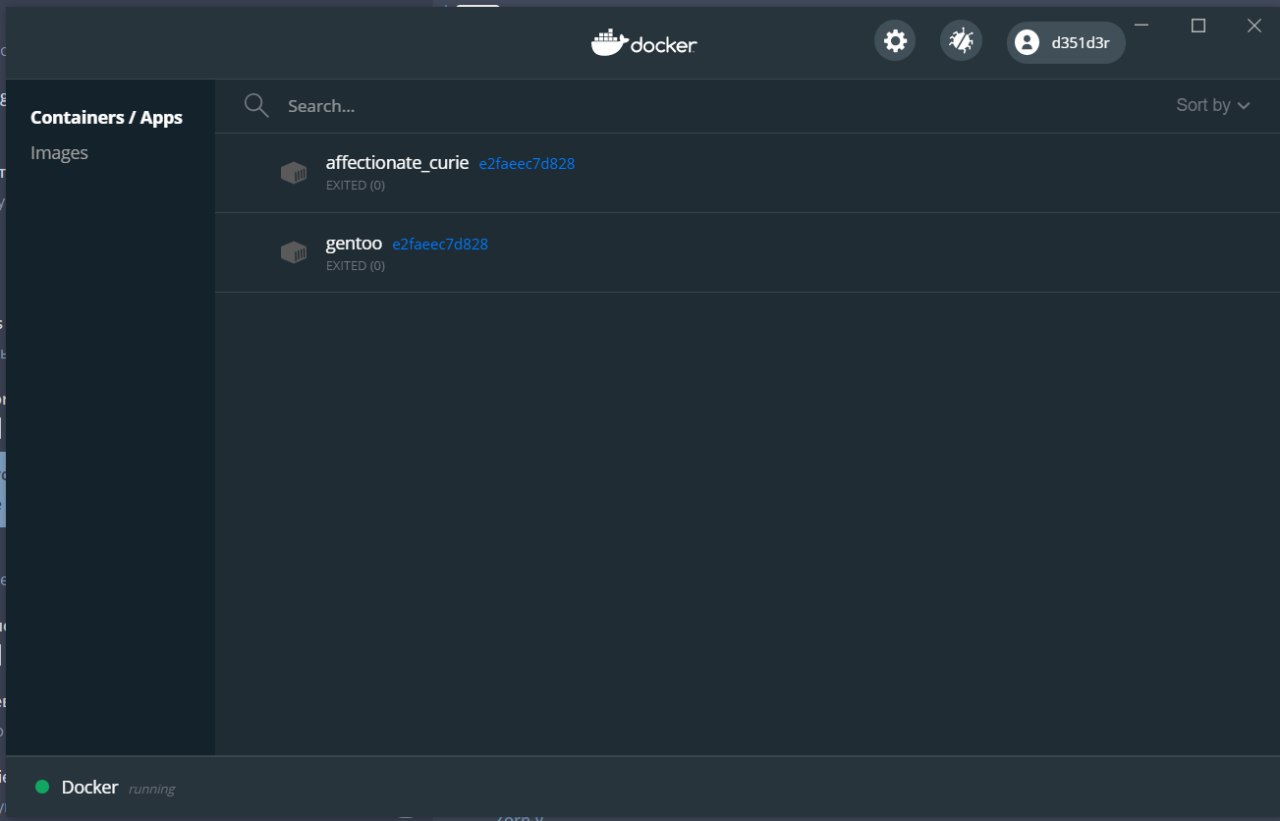Click the running status text
This screenshot has width=1280, height=821.
click(x=152, y=789)
